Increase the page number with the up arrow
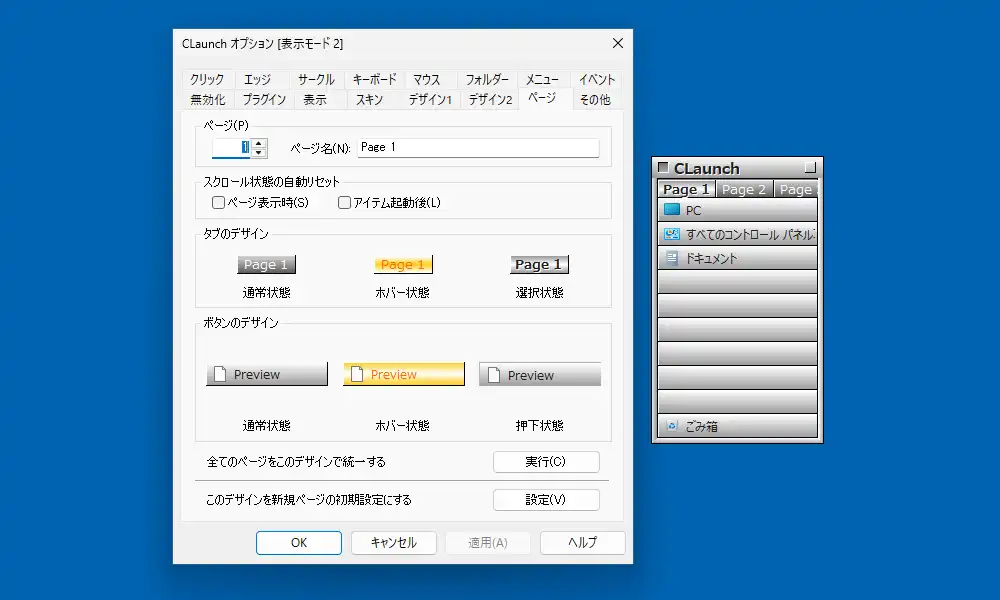The width and height of the screenshot is (1000, 600). pos(258,143)
